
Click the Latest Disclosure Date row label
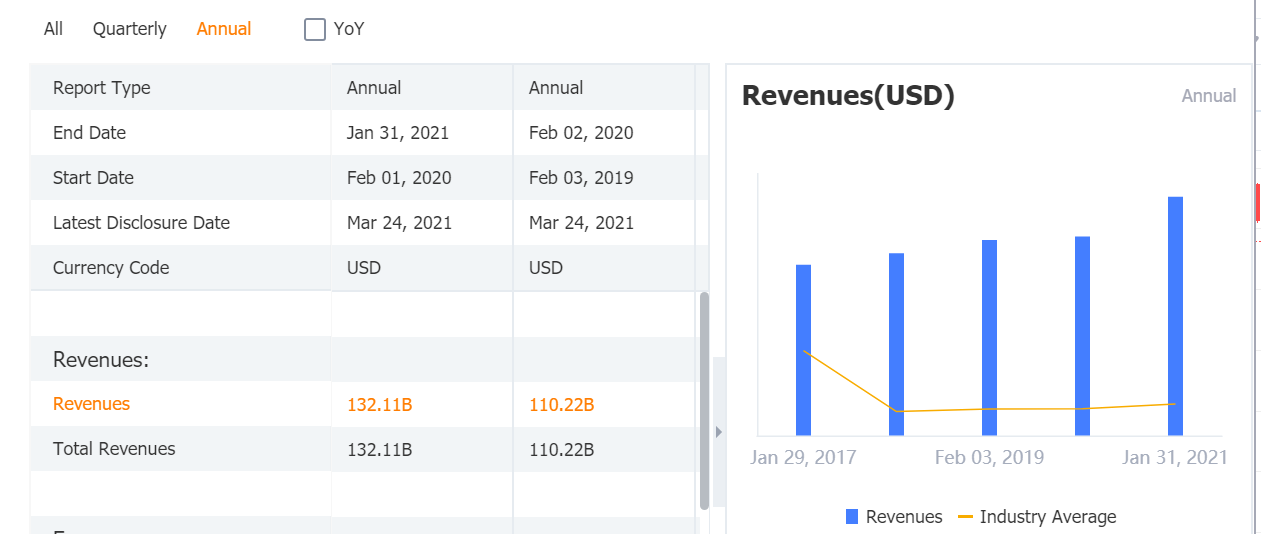click(x=141, y=223)
